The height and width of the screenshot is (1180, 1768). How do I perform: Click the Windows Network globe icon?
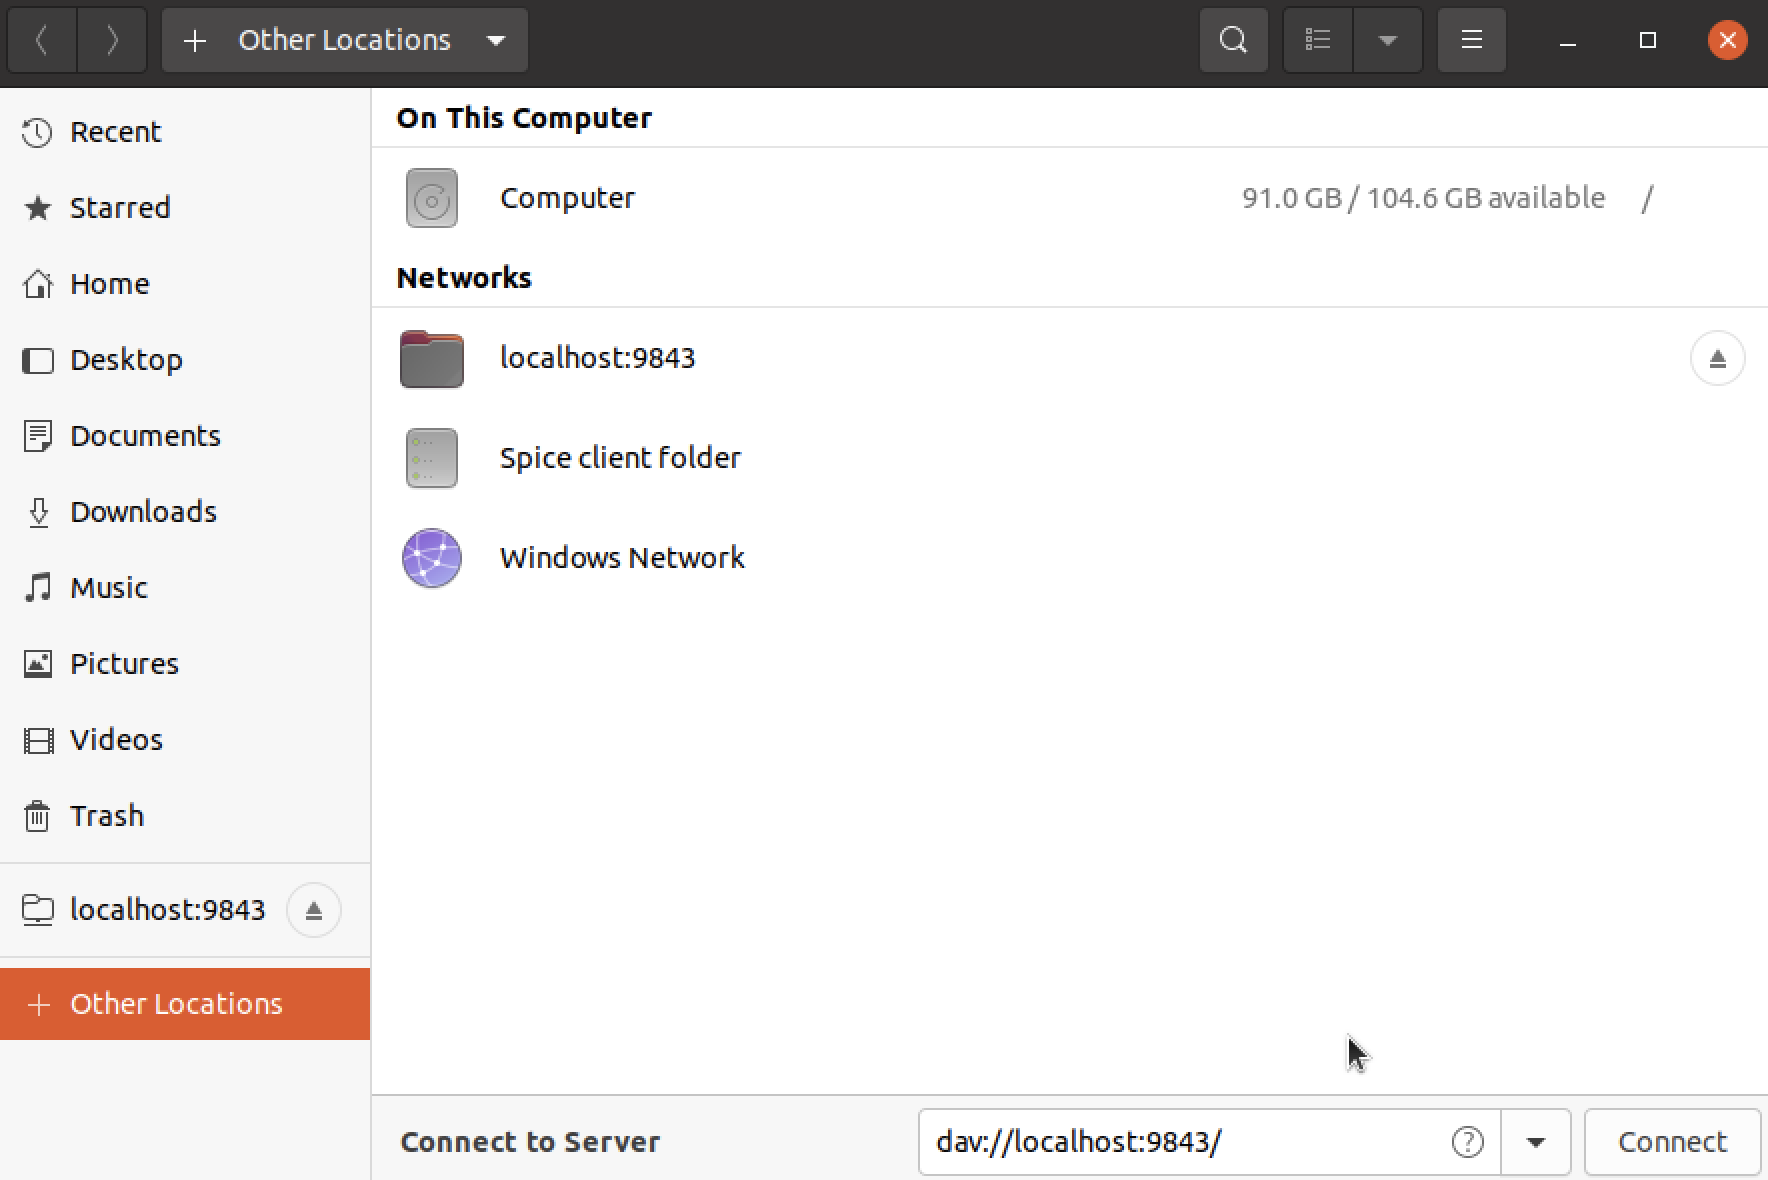click(x=432, y=558)
